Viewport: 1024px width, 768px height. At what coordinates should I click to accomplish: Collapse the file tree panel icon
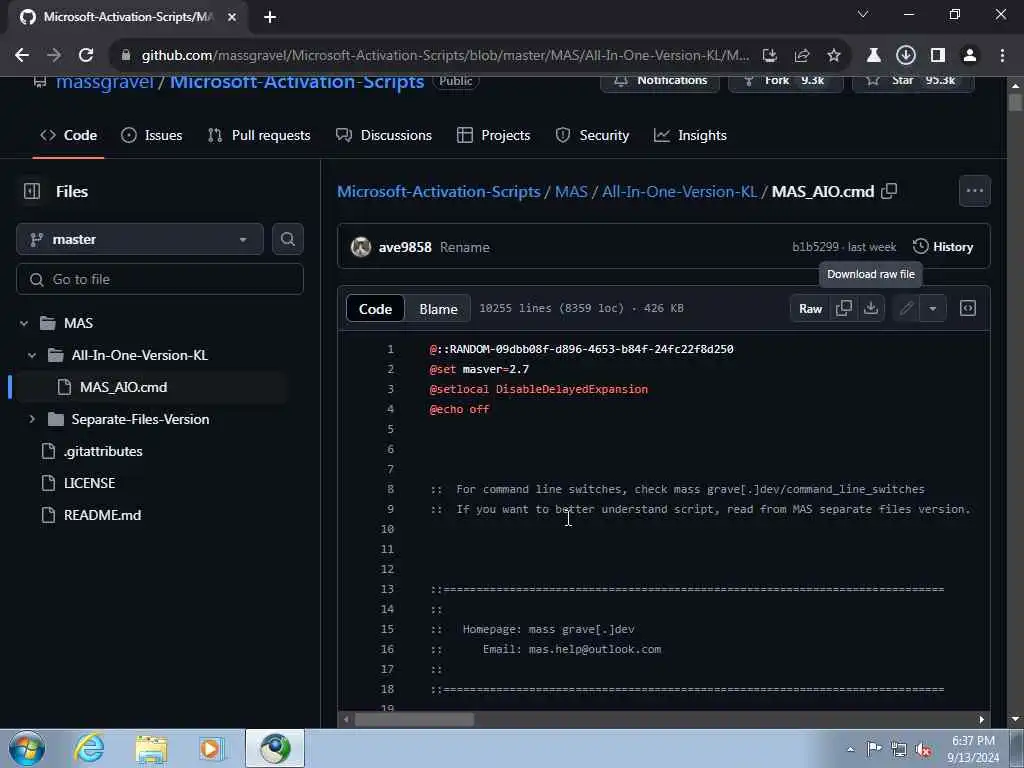[x=31, y=191]
